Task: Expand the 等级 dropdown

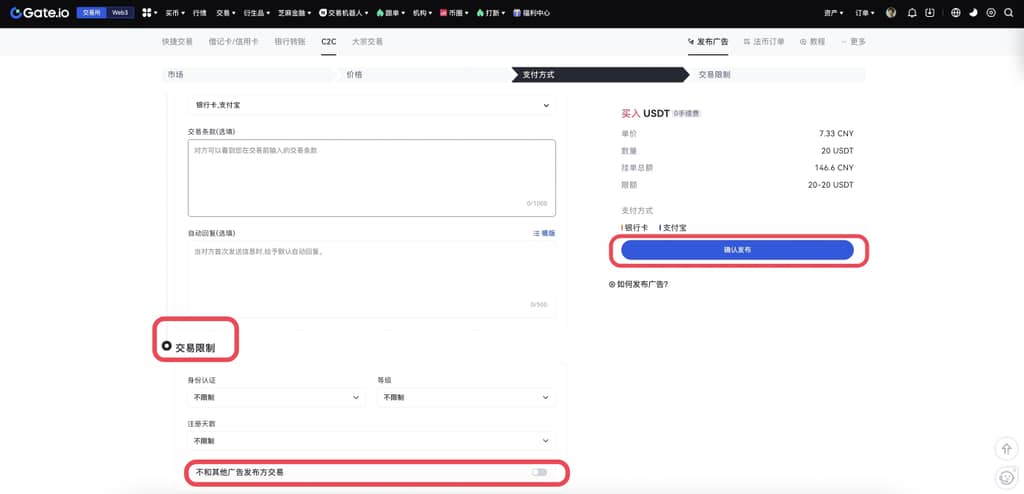Action: 466,397
